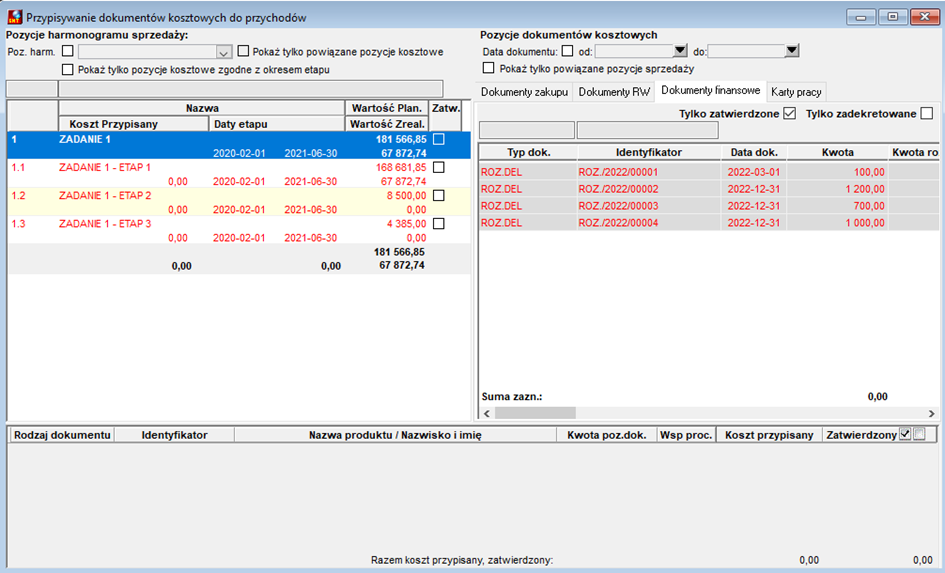
Task: Click the Rodzaj dokumentu column header
Action: [x=62, y=435]
